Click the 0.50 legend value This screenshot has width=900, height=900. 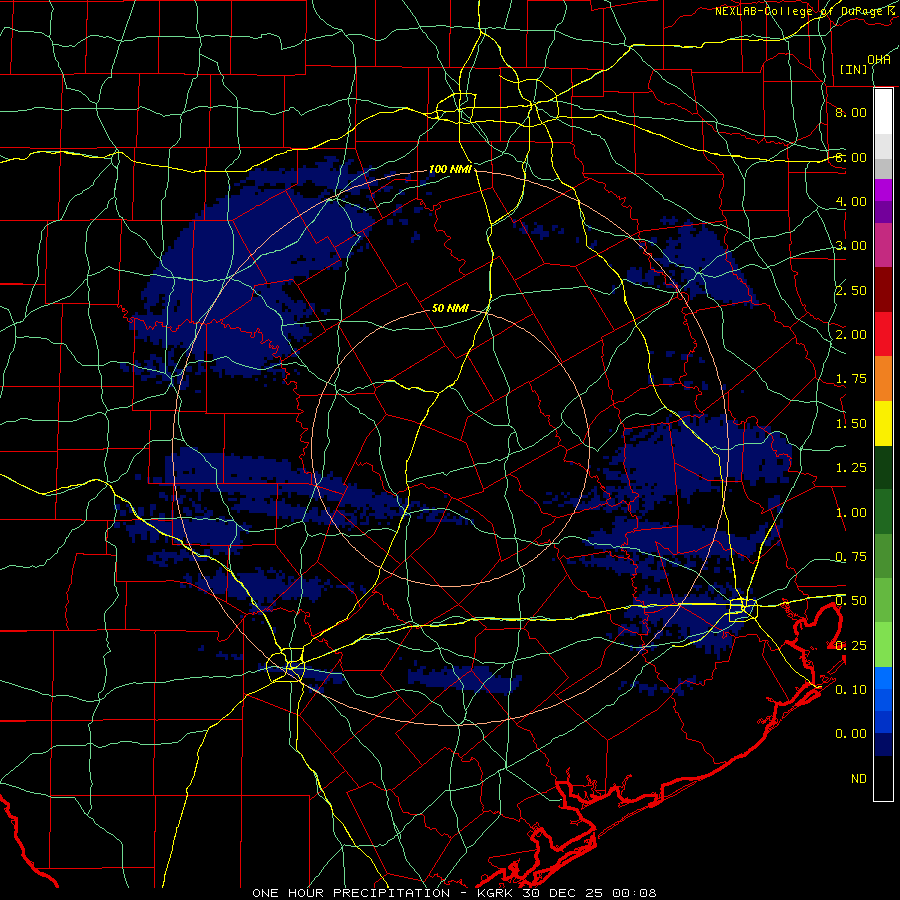[850, 601]
